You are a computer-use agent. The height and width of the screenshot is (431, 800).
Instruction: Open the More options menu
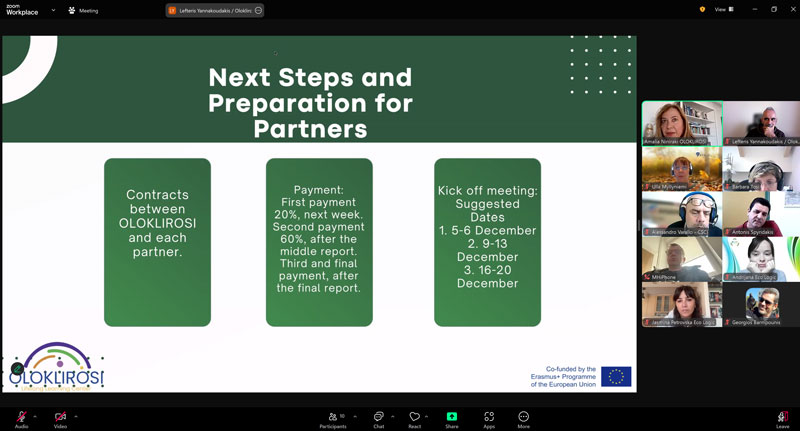(x=523, y=417)
